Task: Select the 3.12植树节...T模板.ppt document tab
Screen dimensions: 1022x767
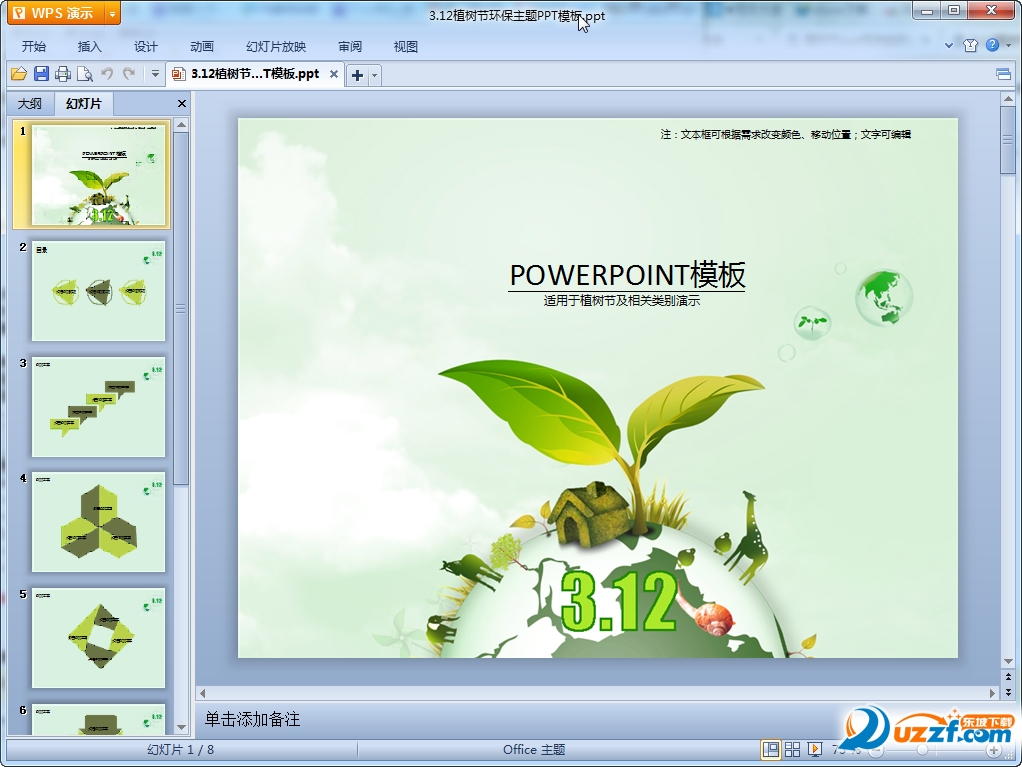Action: (x=254, y=74)
